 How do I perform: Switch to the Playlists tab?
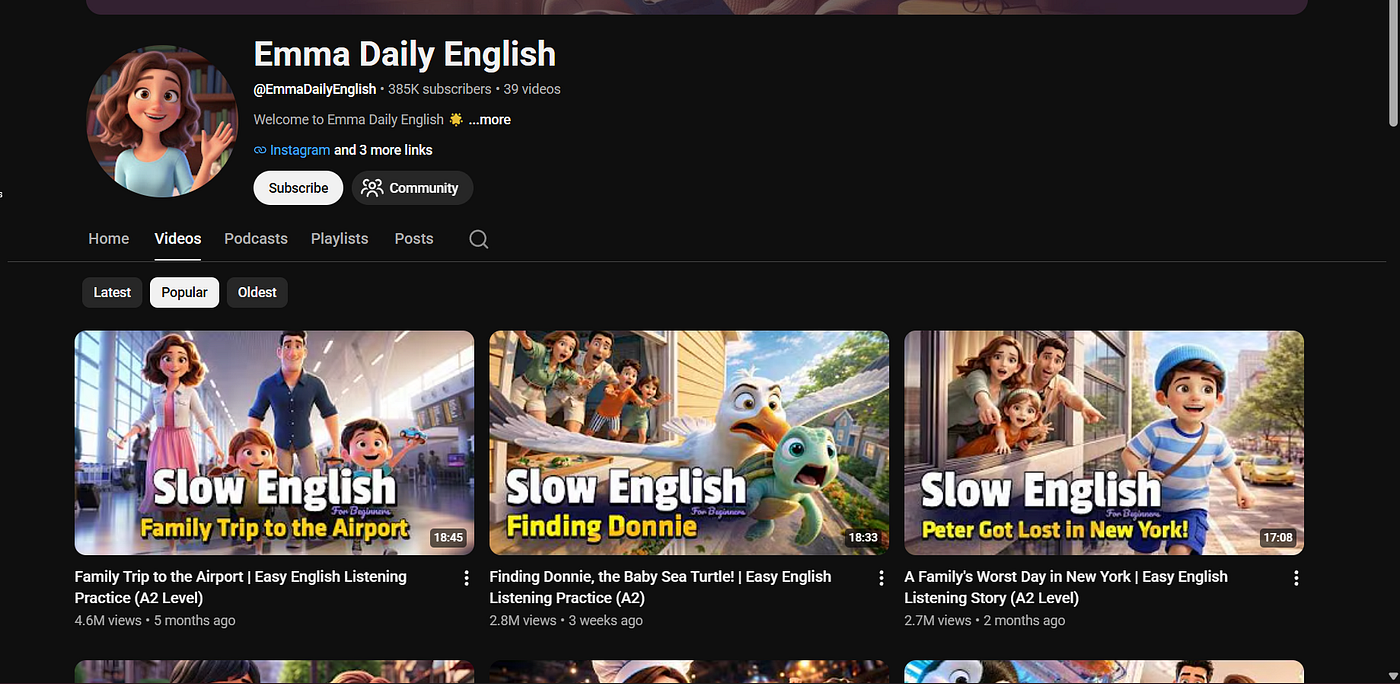[x=340, y=239]
